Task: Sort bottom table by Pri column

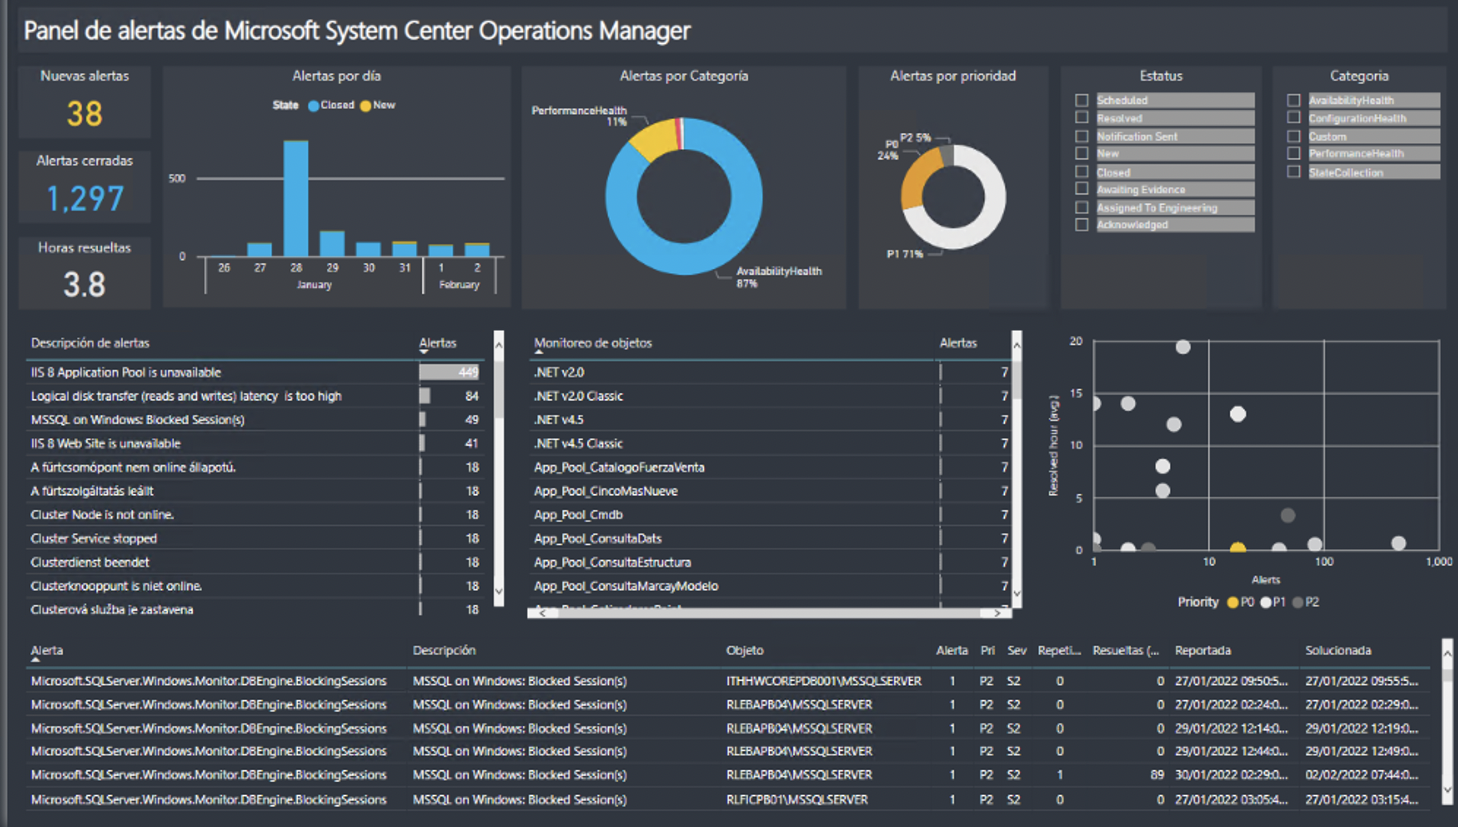Action: coord(987,650)
